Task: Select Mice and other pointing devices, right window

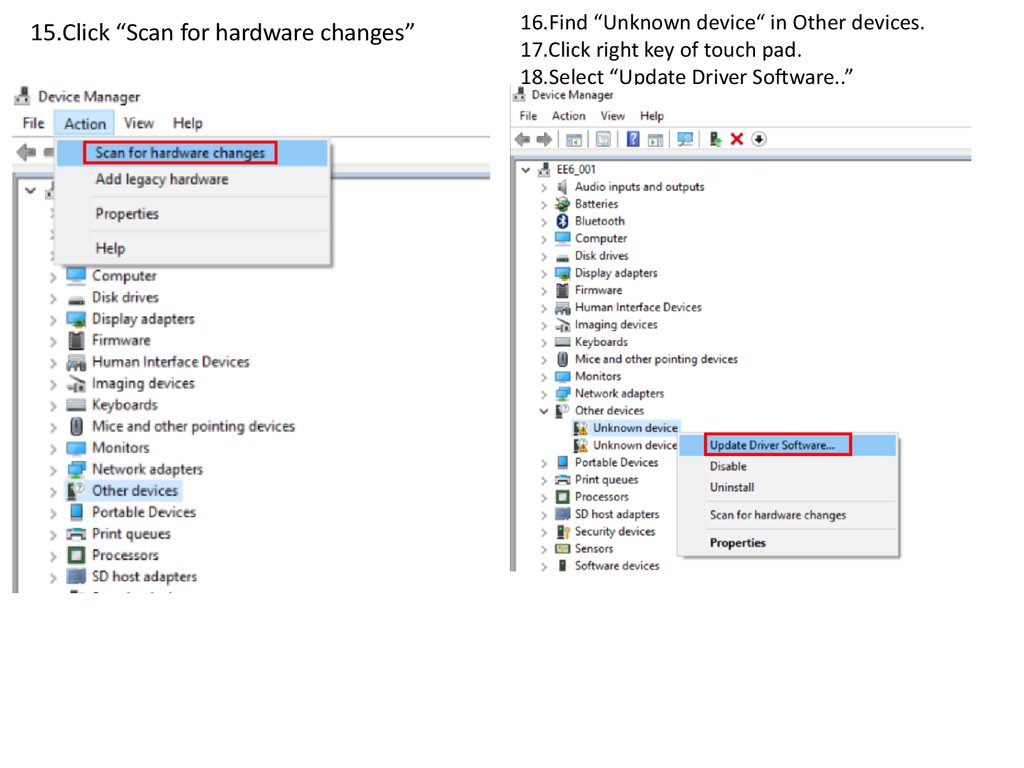Action: tap(656, 359)
